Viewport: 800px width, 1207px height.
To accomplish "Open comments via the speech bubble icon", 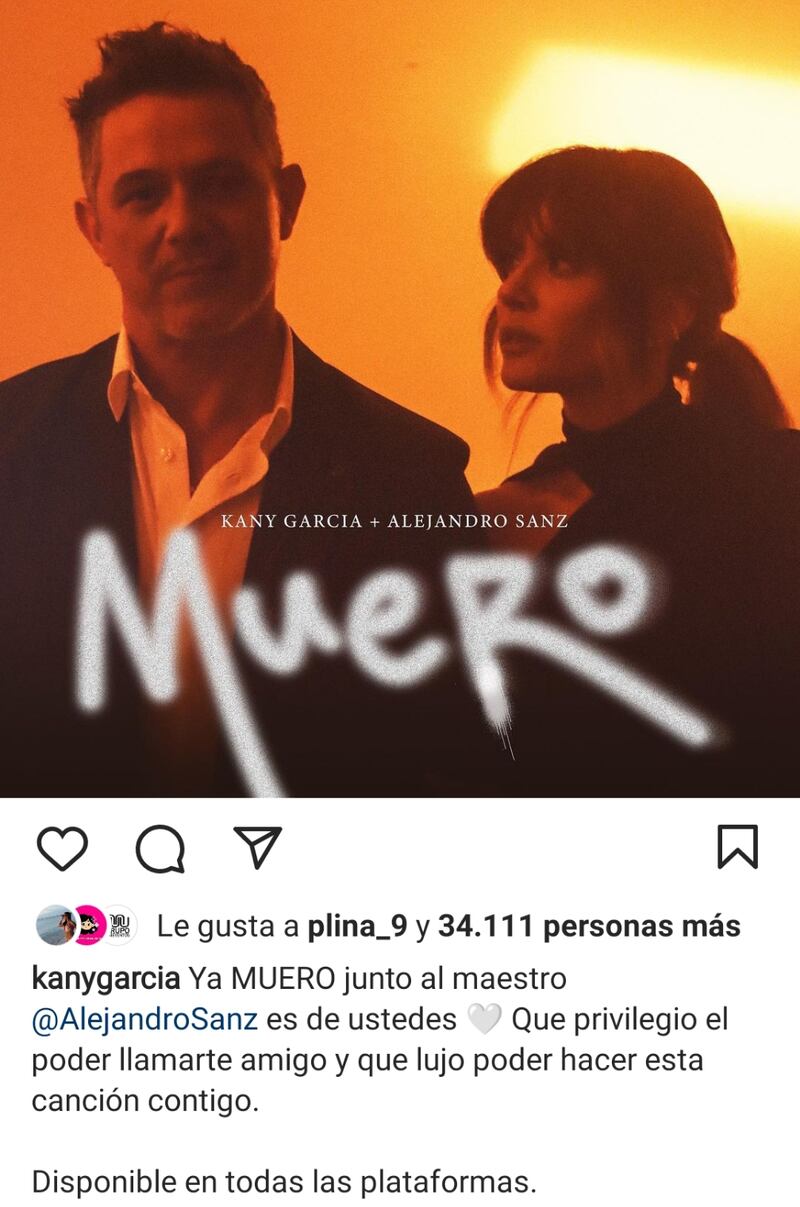I will coord(160,849).
